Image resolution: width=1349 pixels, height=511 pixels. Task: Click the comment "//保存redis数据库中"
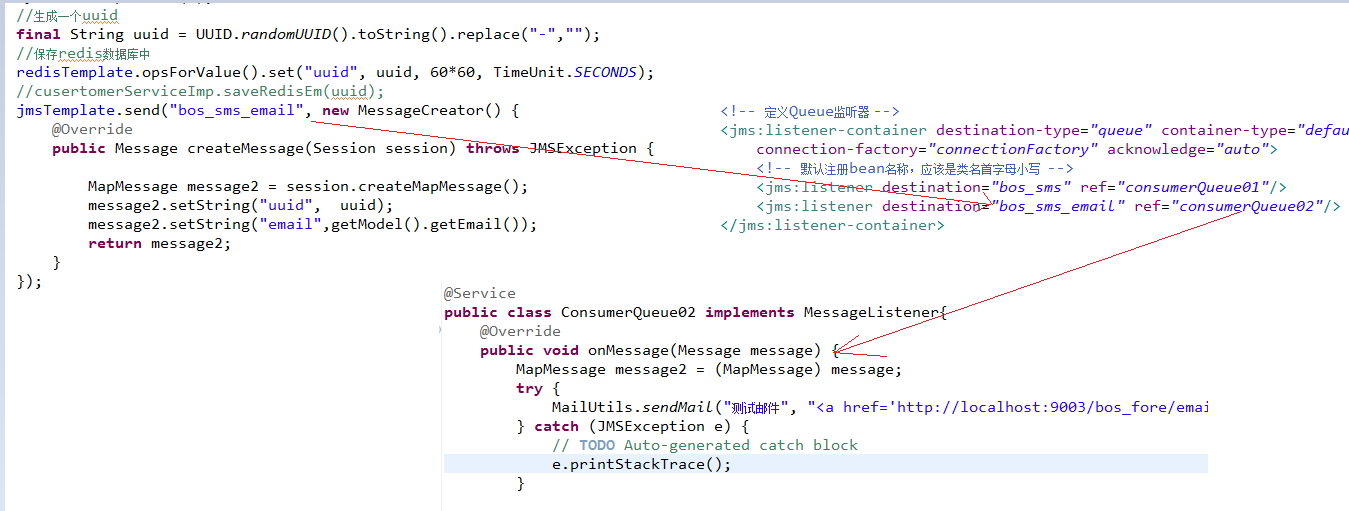point(83,53)
